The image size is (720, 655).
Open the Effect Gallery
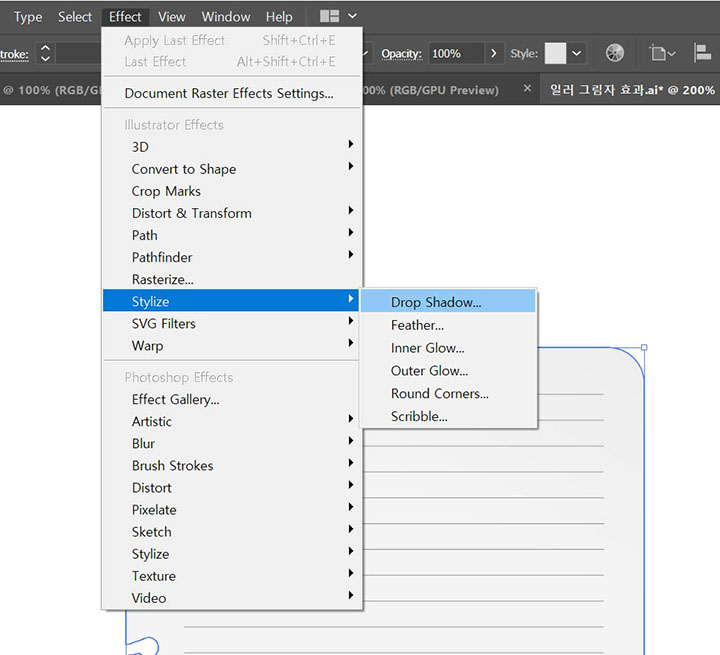click(x=232, y=399)
